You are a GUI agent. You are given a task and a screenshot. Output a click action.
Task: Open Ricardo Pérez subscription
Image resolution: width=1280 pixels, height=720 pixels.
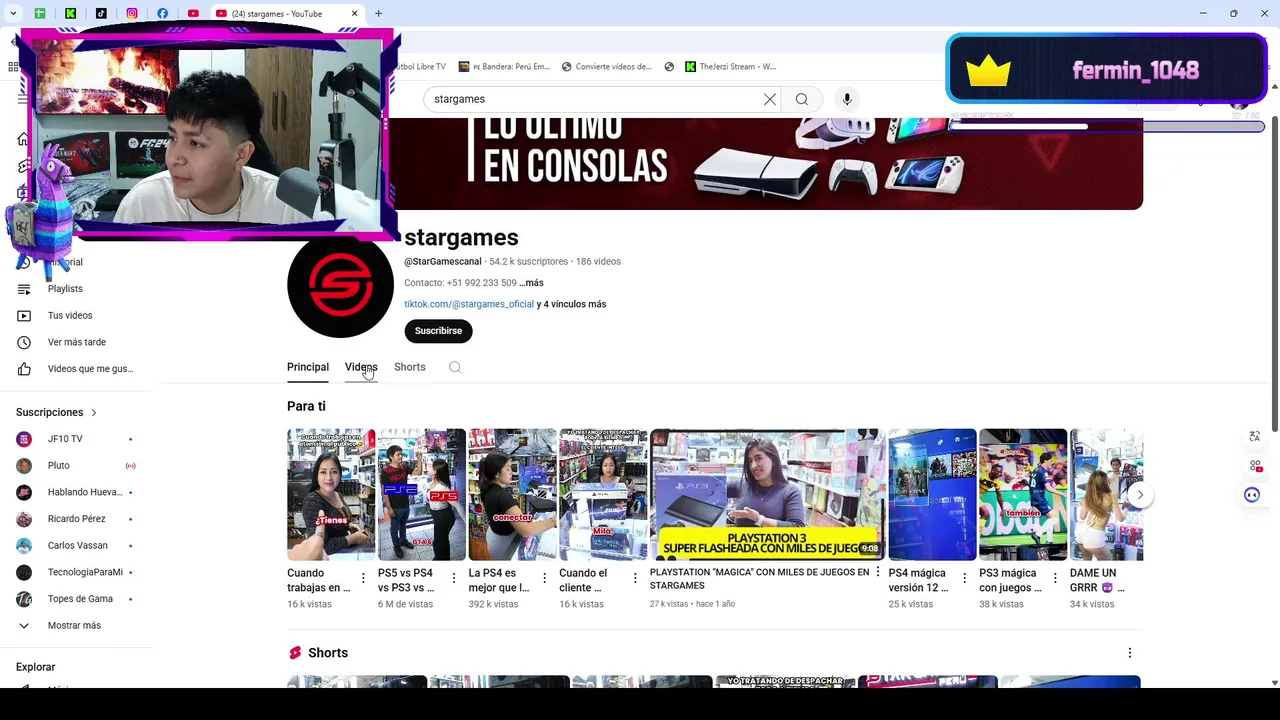tap(76, 519)
